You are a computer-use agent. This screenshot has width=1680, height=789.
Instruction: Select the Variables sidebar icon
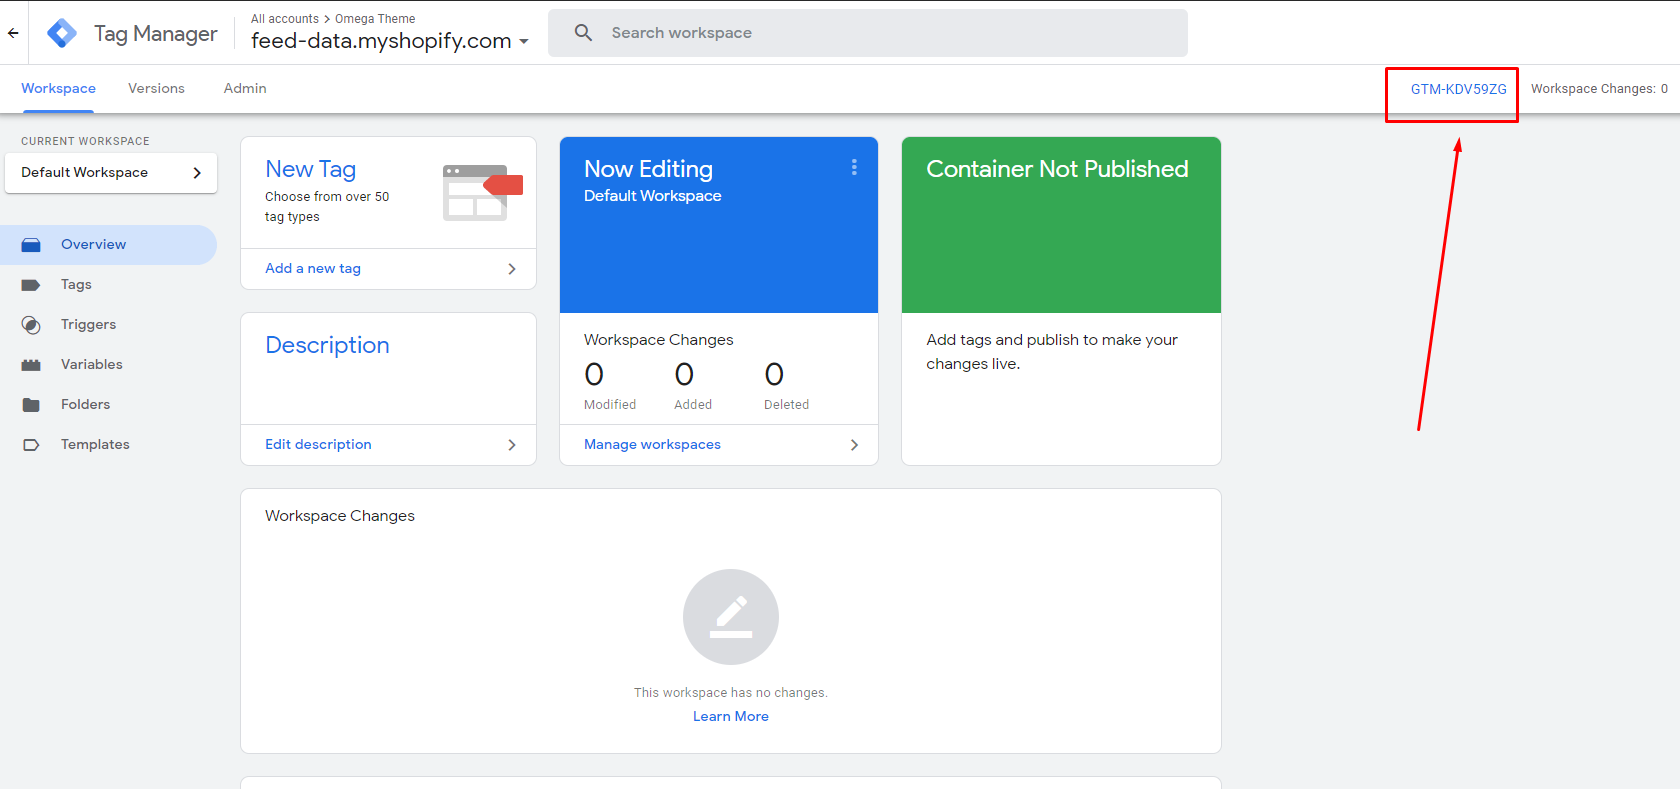[31, 365]
